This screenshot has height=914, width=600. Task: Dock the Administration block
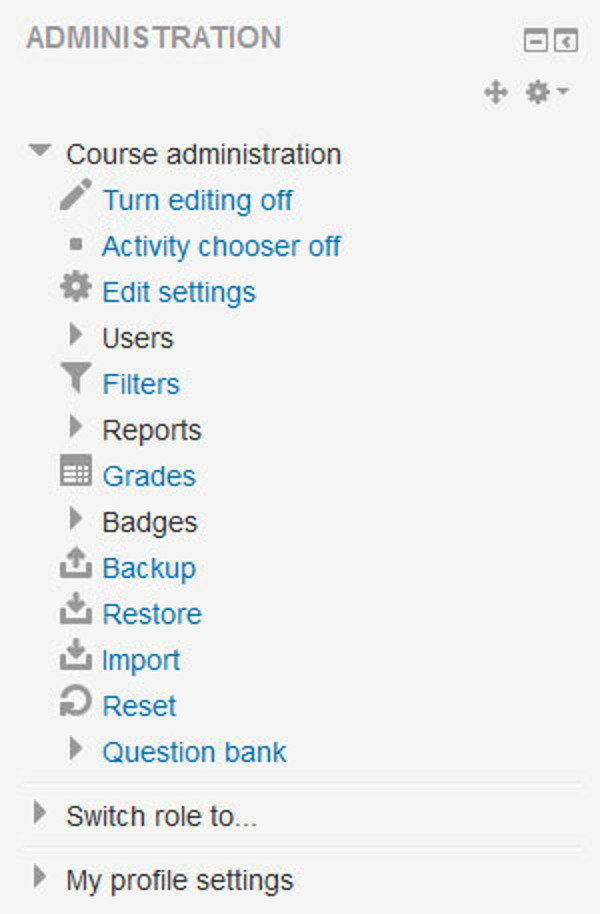566,41
